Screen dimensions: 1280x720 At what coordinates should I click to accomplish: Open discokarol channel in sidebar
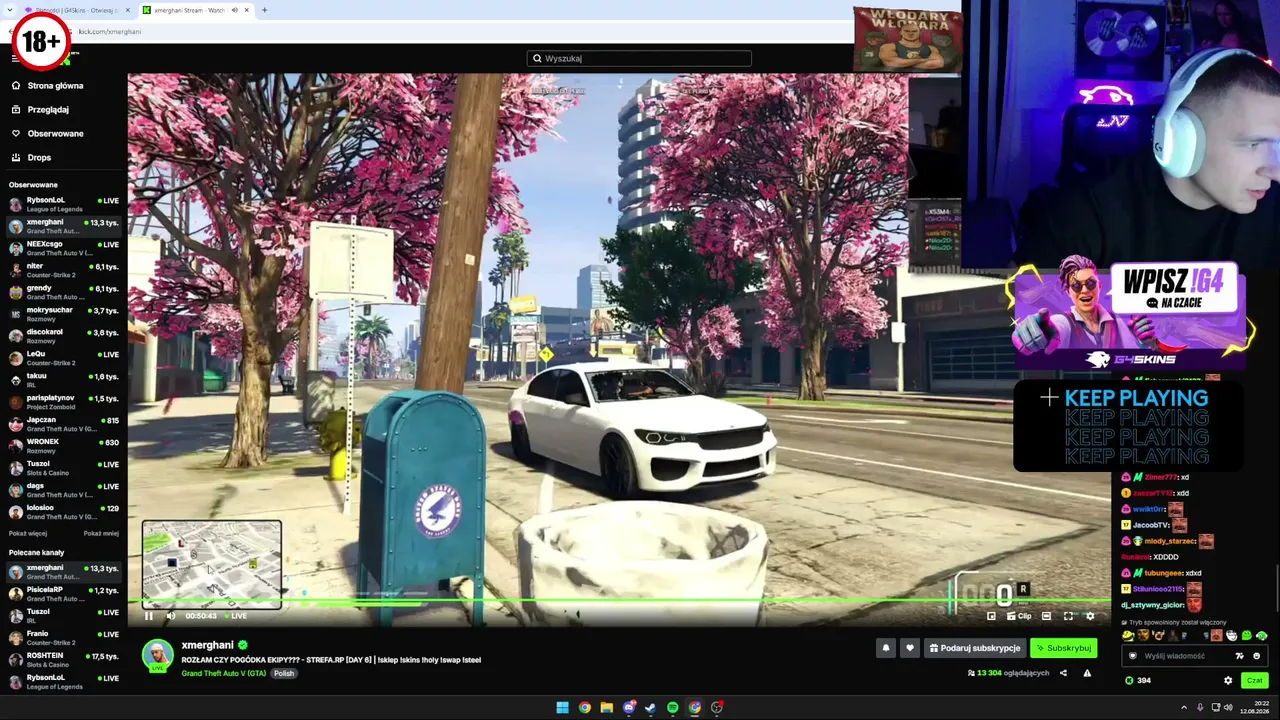point(64,336)
